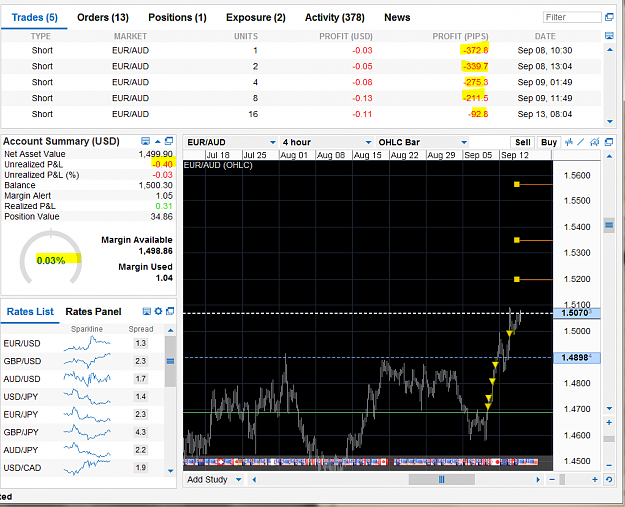Open Rates List display options icon
The width and height of the screenshot is (625, 507).
(147, 311)
